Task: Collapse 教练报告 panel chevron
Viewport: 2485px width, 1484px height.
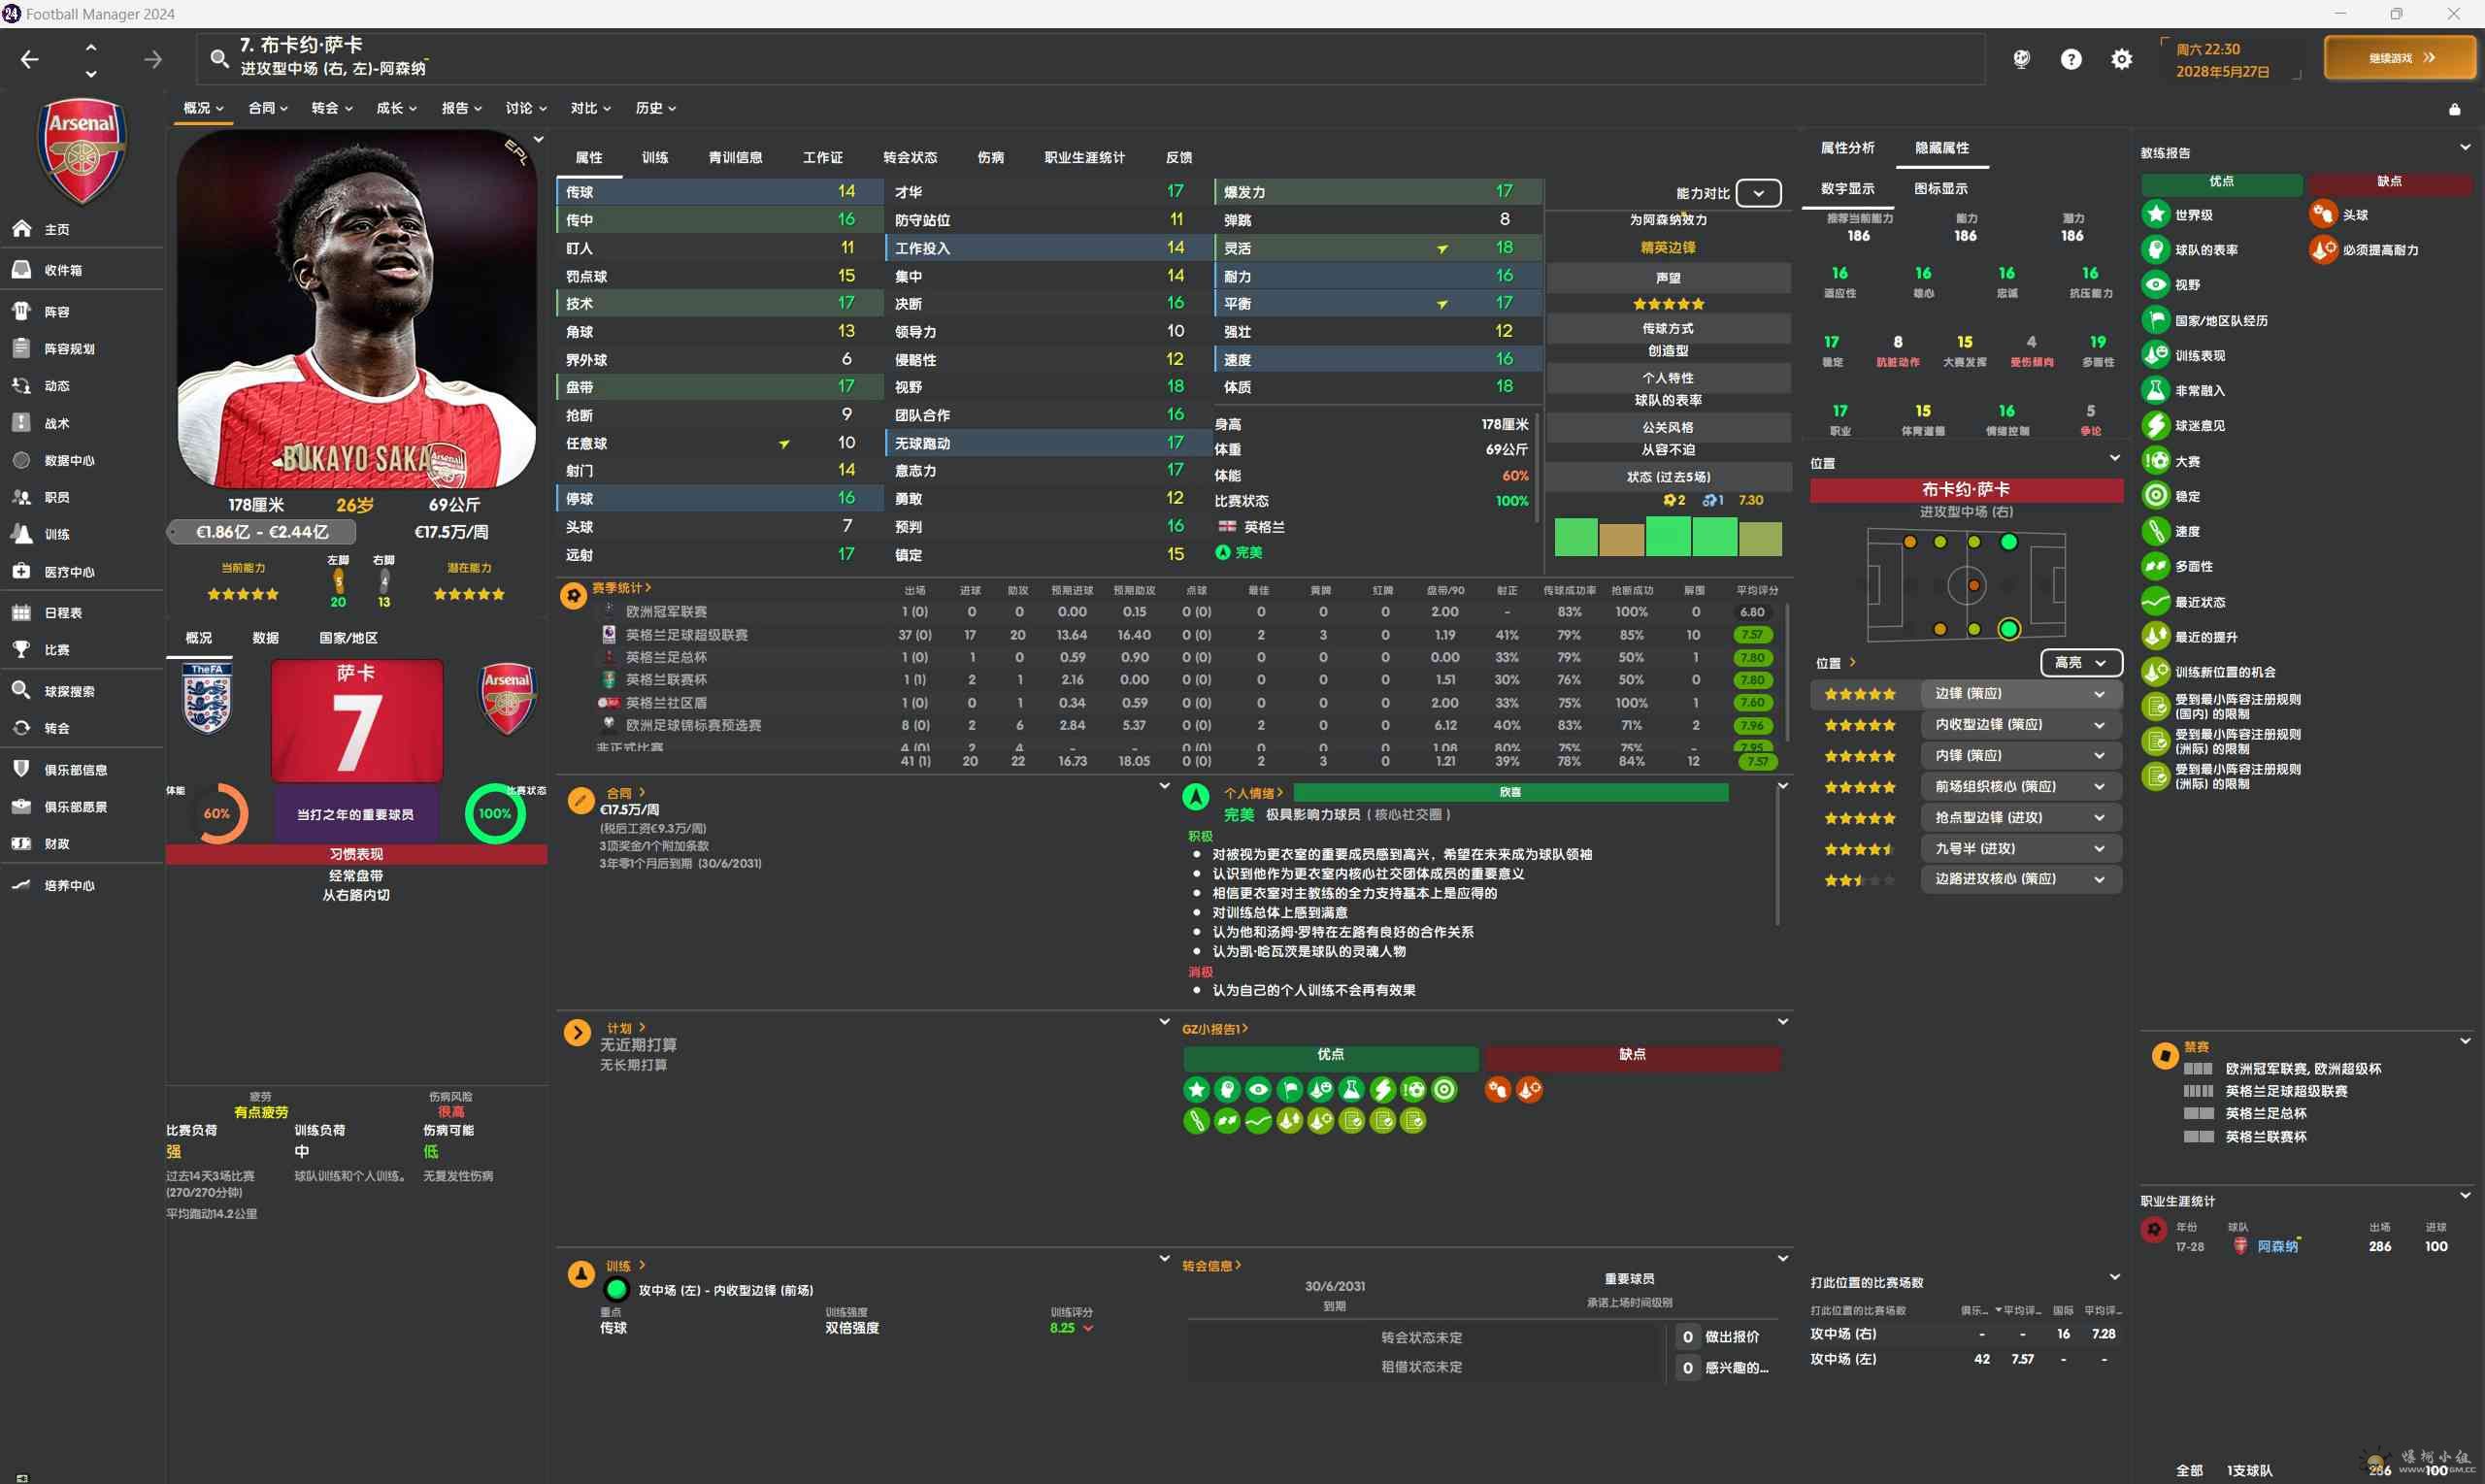Action: tap(2465, 148)
